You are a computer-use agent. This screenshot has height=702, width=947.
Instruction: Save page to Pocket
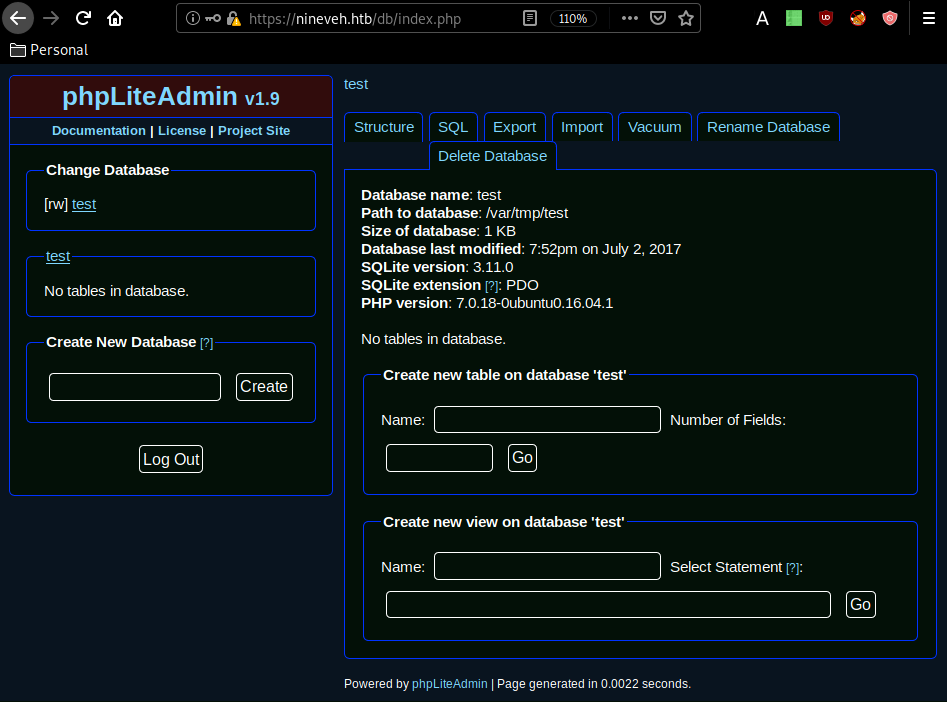pyautogui.click(x=657, y=18)
